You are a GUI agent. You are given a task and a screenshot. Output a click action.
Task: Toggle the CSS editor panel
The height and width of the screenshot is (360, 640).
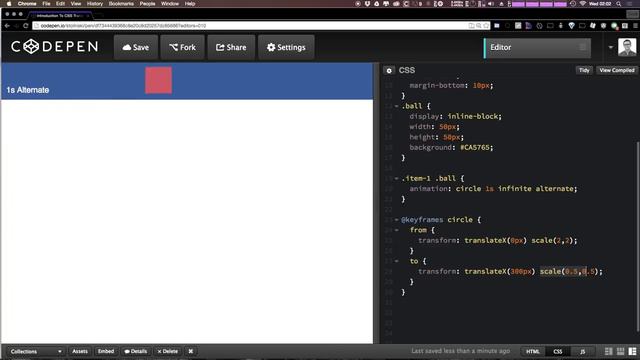[x=558, y=351]
